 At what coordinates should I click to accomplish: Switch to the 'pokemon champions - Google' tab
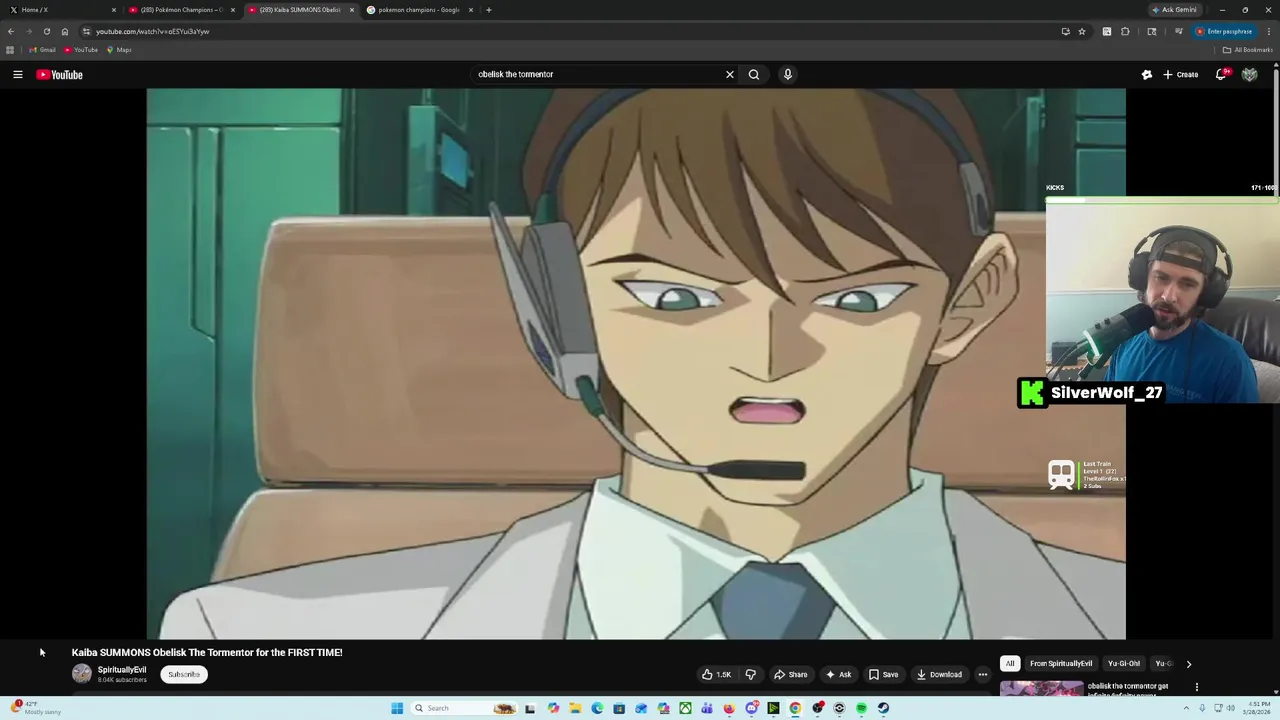[x=420, y=10]
